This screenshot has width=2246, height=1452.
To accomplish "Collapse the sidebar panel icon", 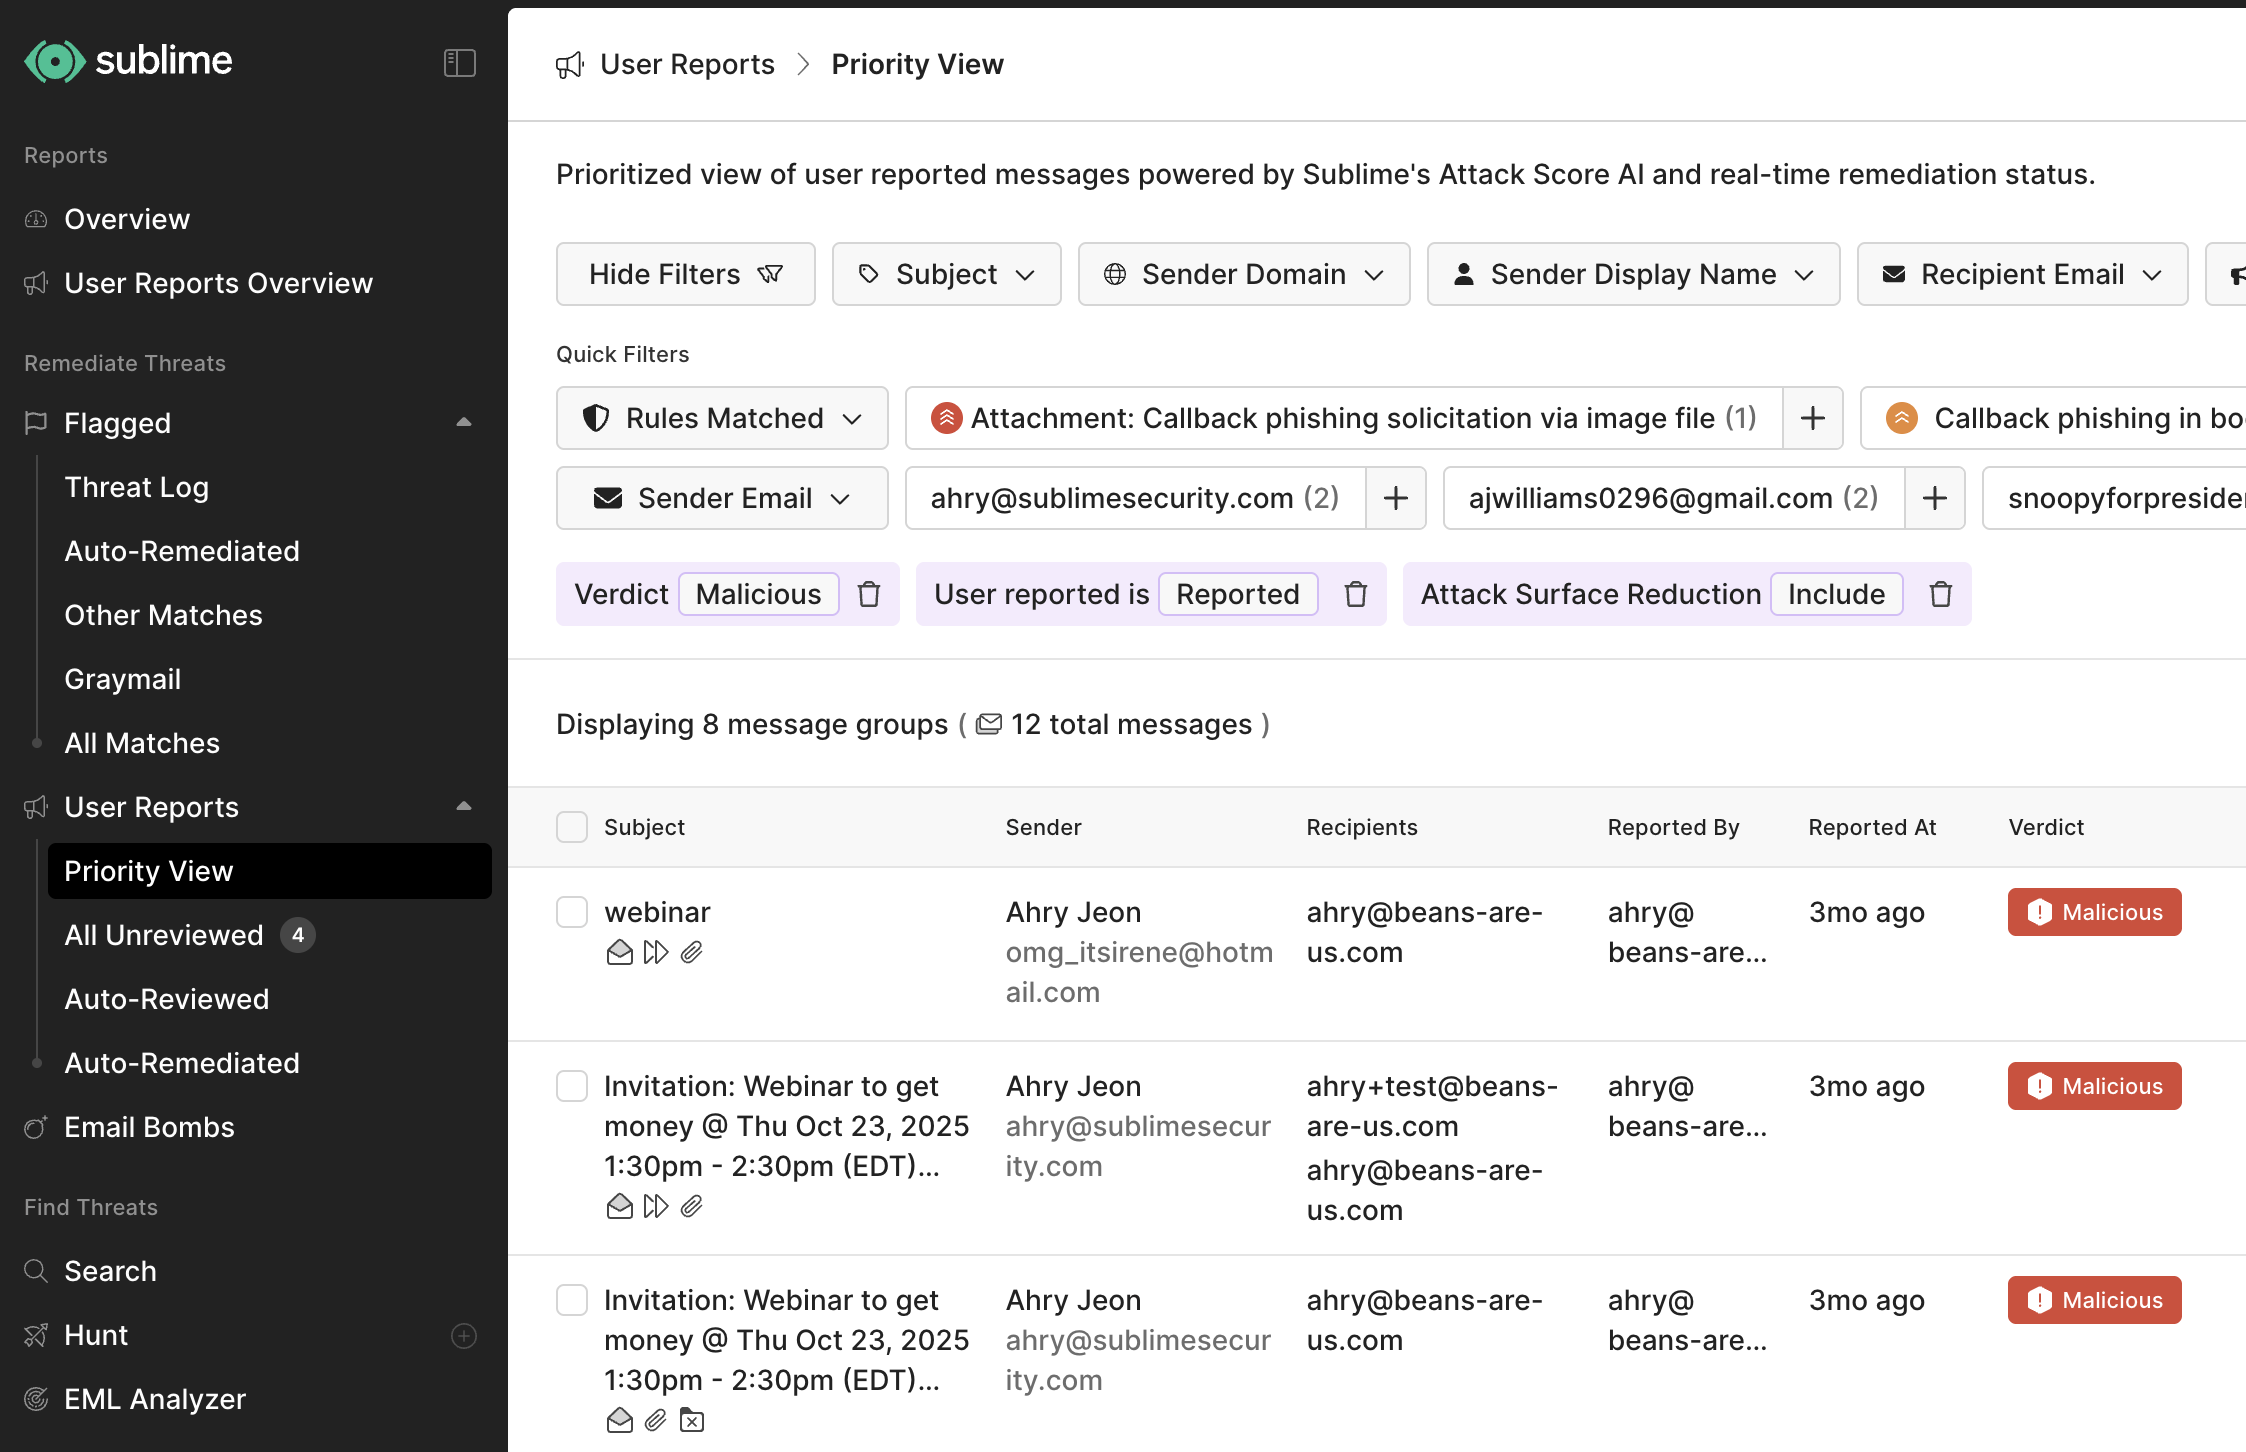I will click(x=459, y=63).
